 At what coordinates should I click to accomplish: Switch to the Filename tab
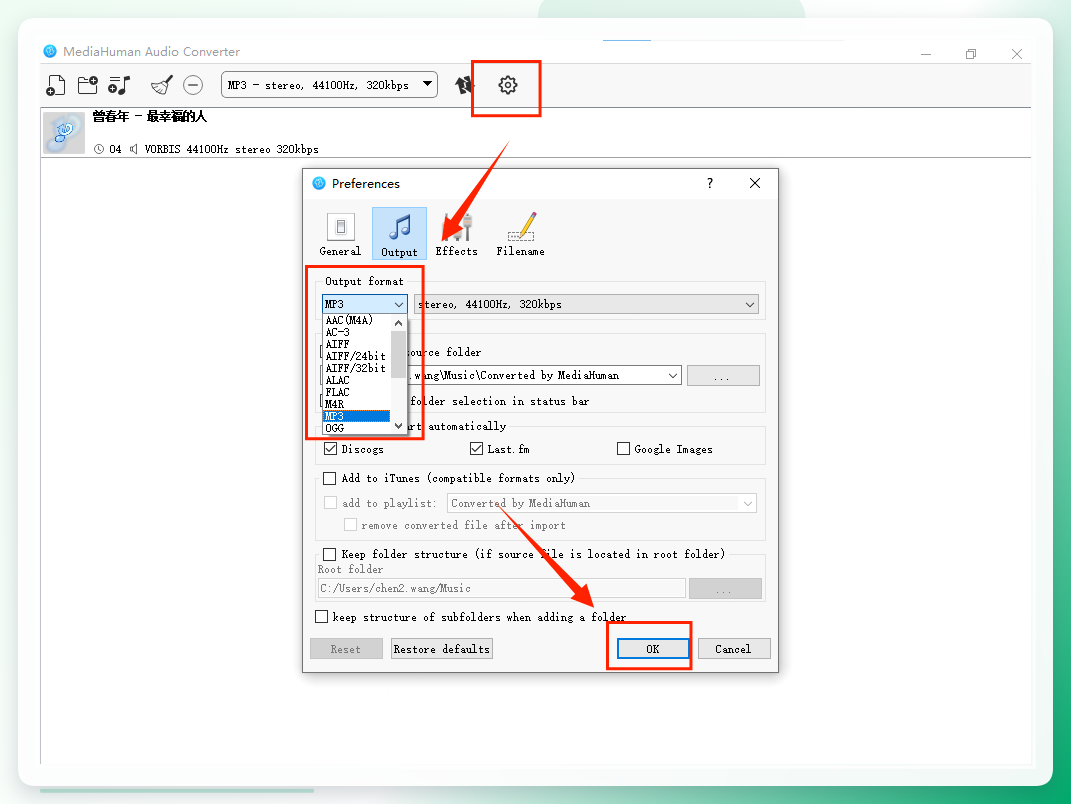pos(520,234)
